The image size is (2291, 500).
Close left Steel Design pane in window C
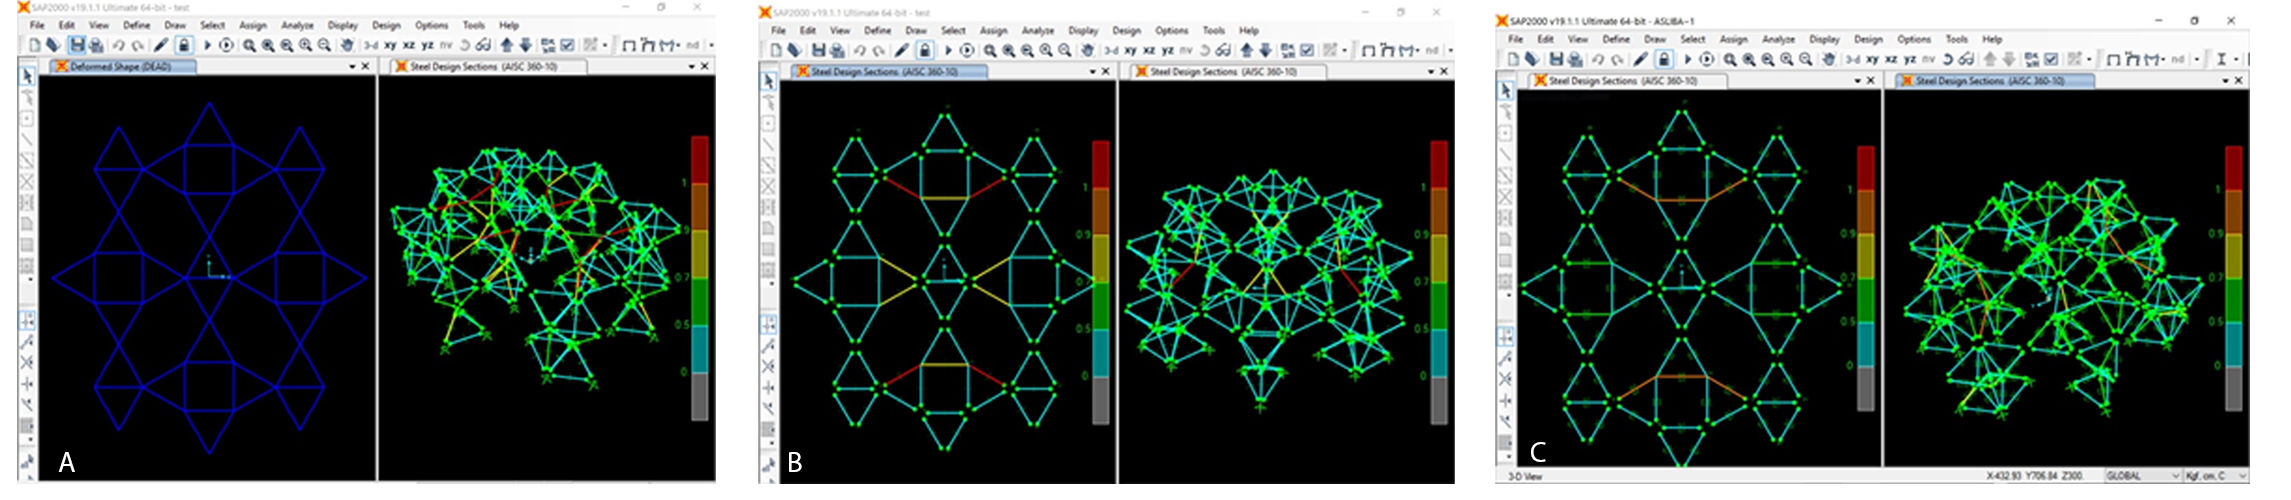click(x=1870, y=80)
